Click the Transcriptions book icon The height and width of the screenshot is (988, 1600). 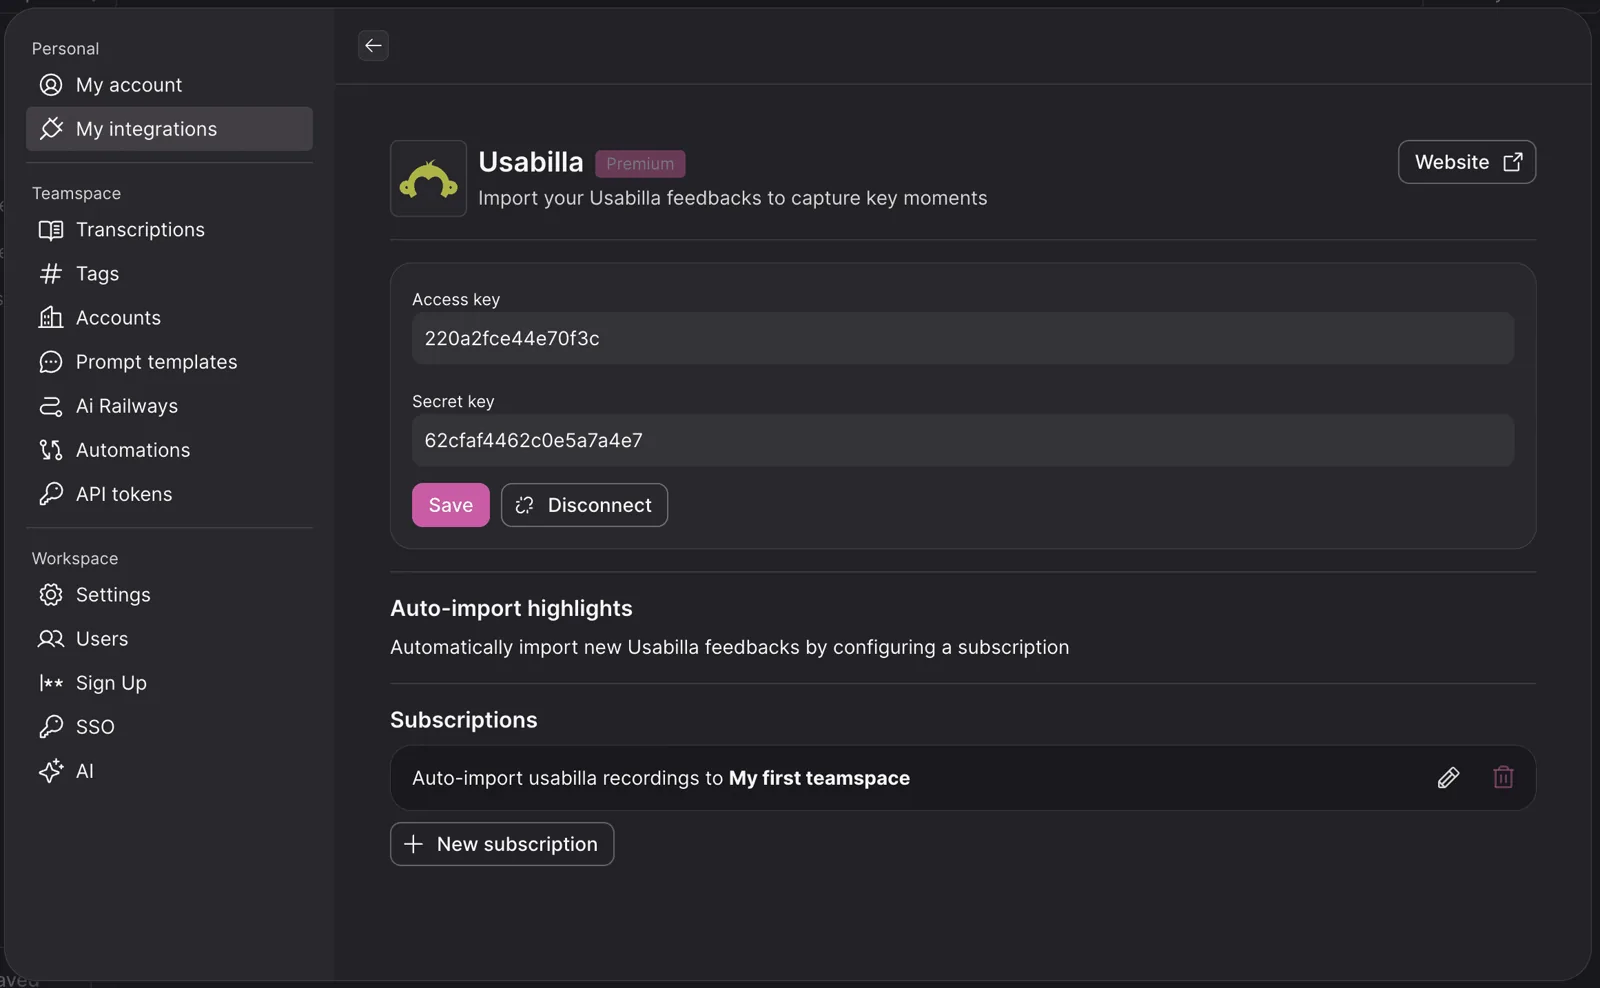(x=51, y=230)
